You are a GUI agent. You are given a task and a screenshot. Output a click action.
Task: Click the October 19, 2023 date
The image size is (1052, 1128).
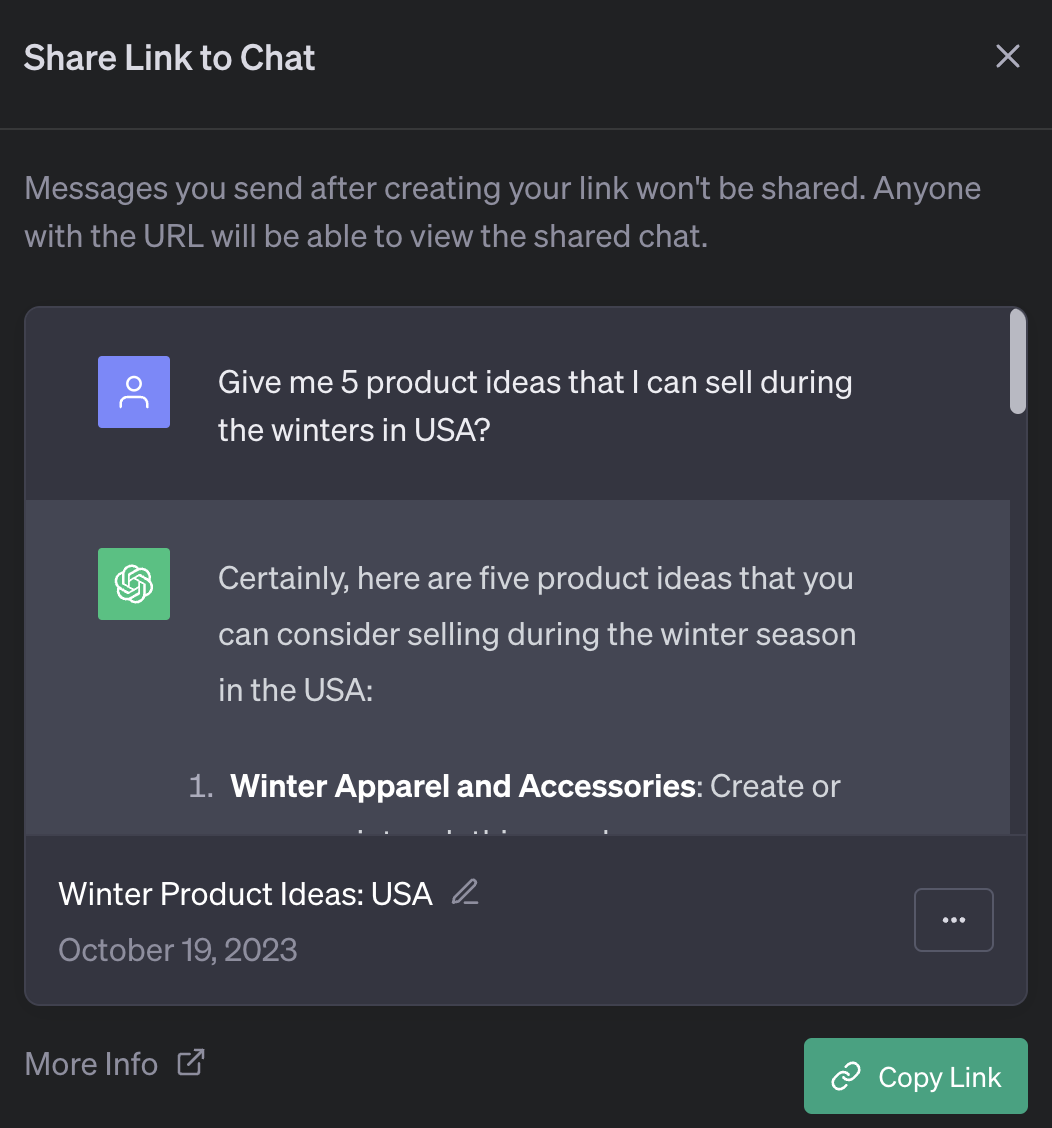coord(178,949)
